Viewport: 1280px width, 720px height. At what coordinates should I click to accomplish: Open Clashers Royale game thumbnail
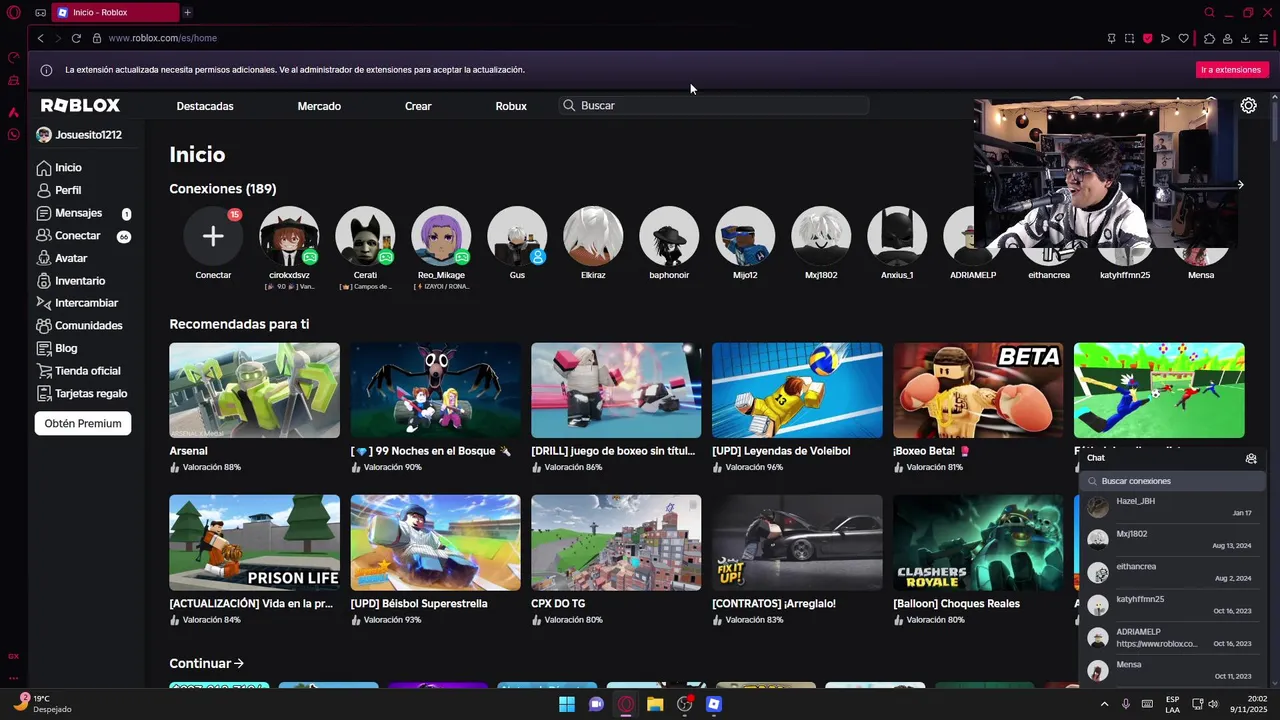coord(978,543)
